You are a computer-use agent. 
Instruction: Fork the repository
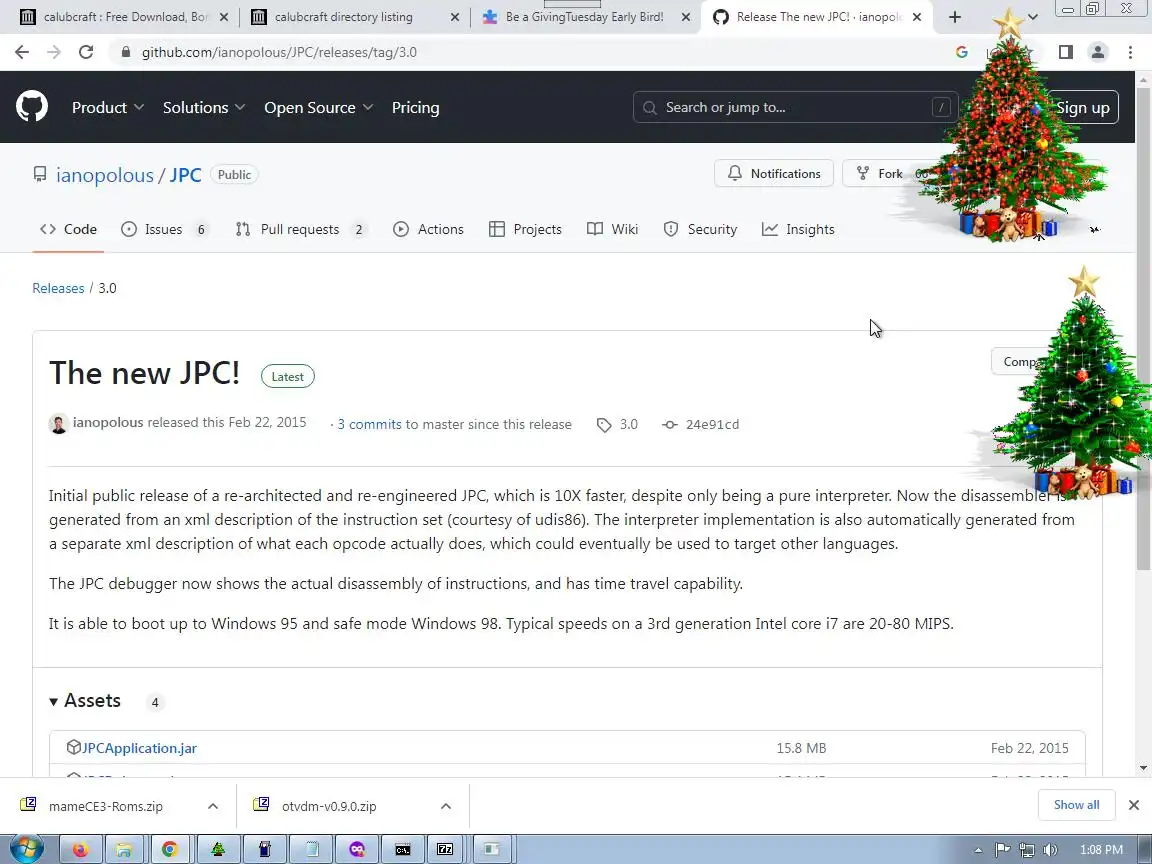click(x=879, y=173)
